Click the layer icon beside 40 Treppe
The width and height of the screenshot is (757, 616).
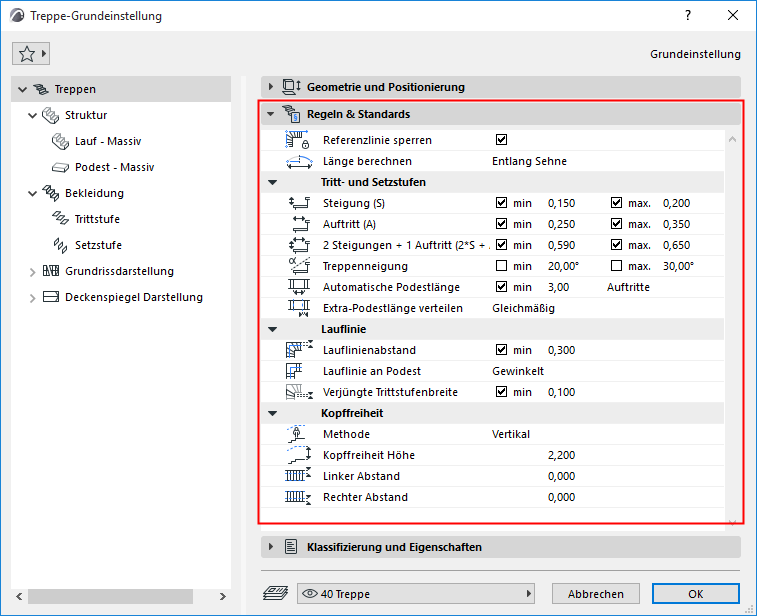click(276, 593)
